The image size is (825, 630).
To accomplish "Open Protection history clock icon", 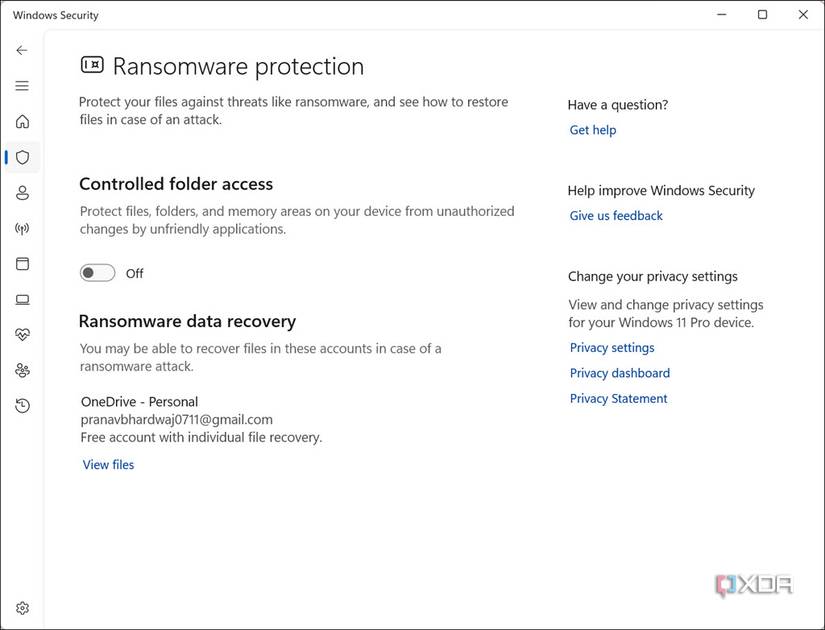I will [x=22, y=406].
